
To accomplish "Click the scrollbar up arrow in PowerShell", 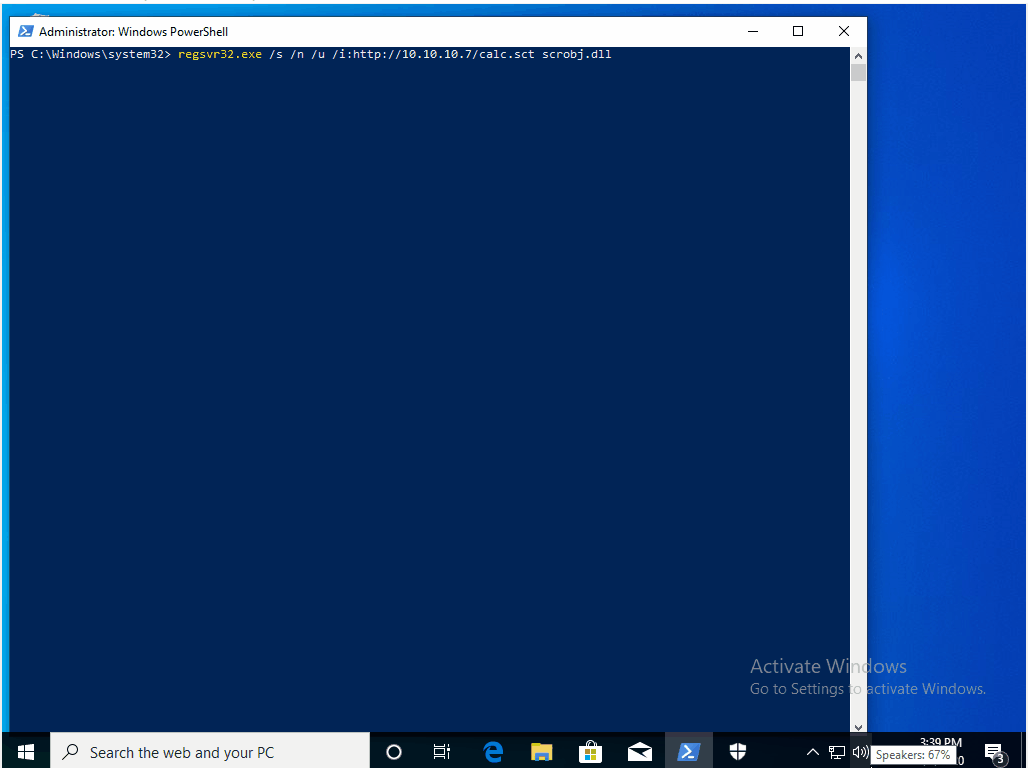I will [858, 56].
